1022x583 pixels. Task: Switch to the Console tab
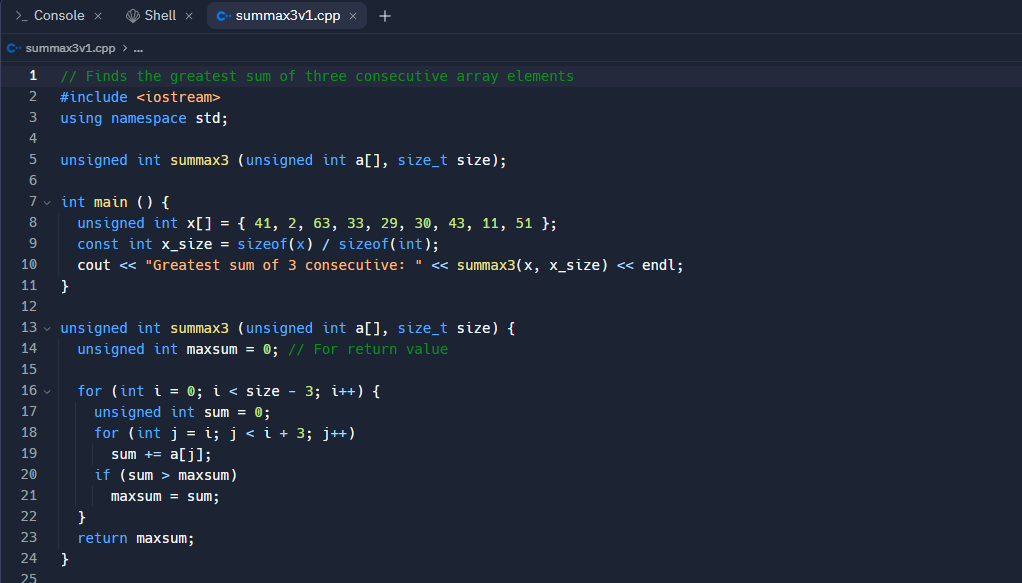pos(57,16)
